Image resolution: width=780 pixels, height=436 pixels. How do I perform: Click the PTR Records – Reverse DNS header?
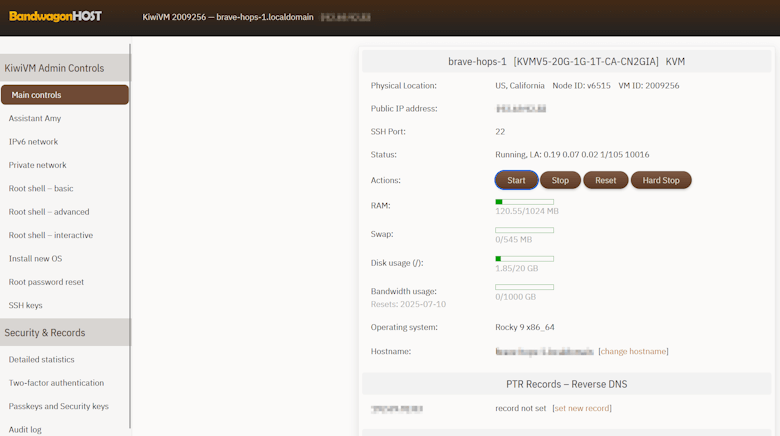[x=567, y=384]
